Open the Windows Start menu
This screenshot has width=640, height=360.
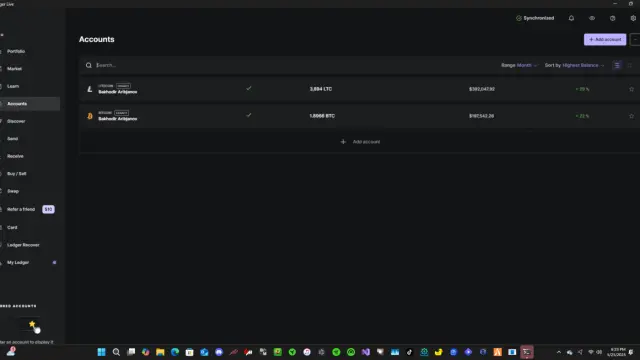(101, 352)
